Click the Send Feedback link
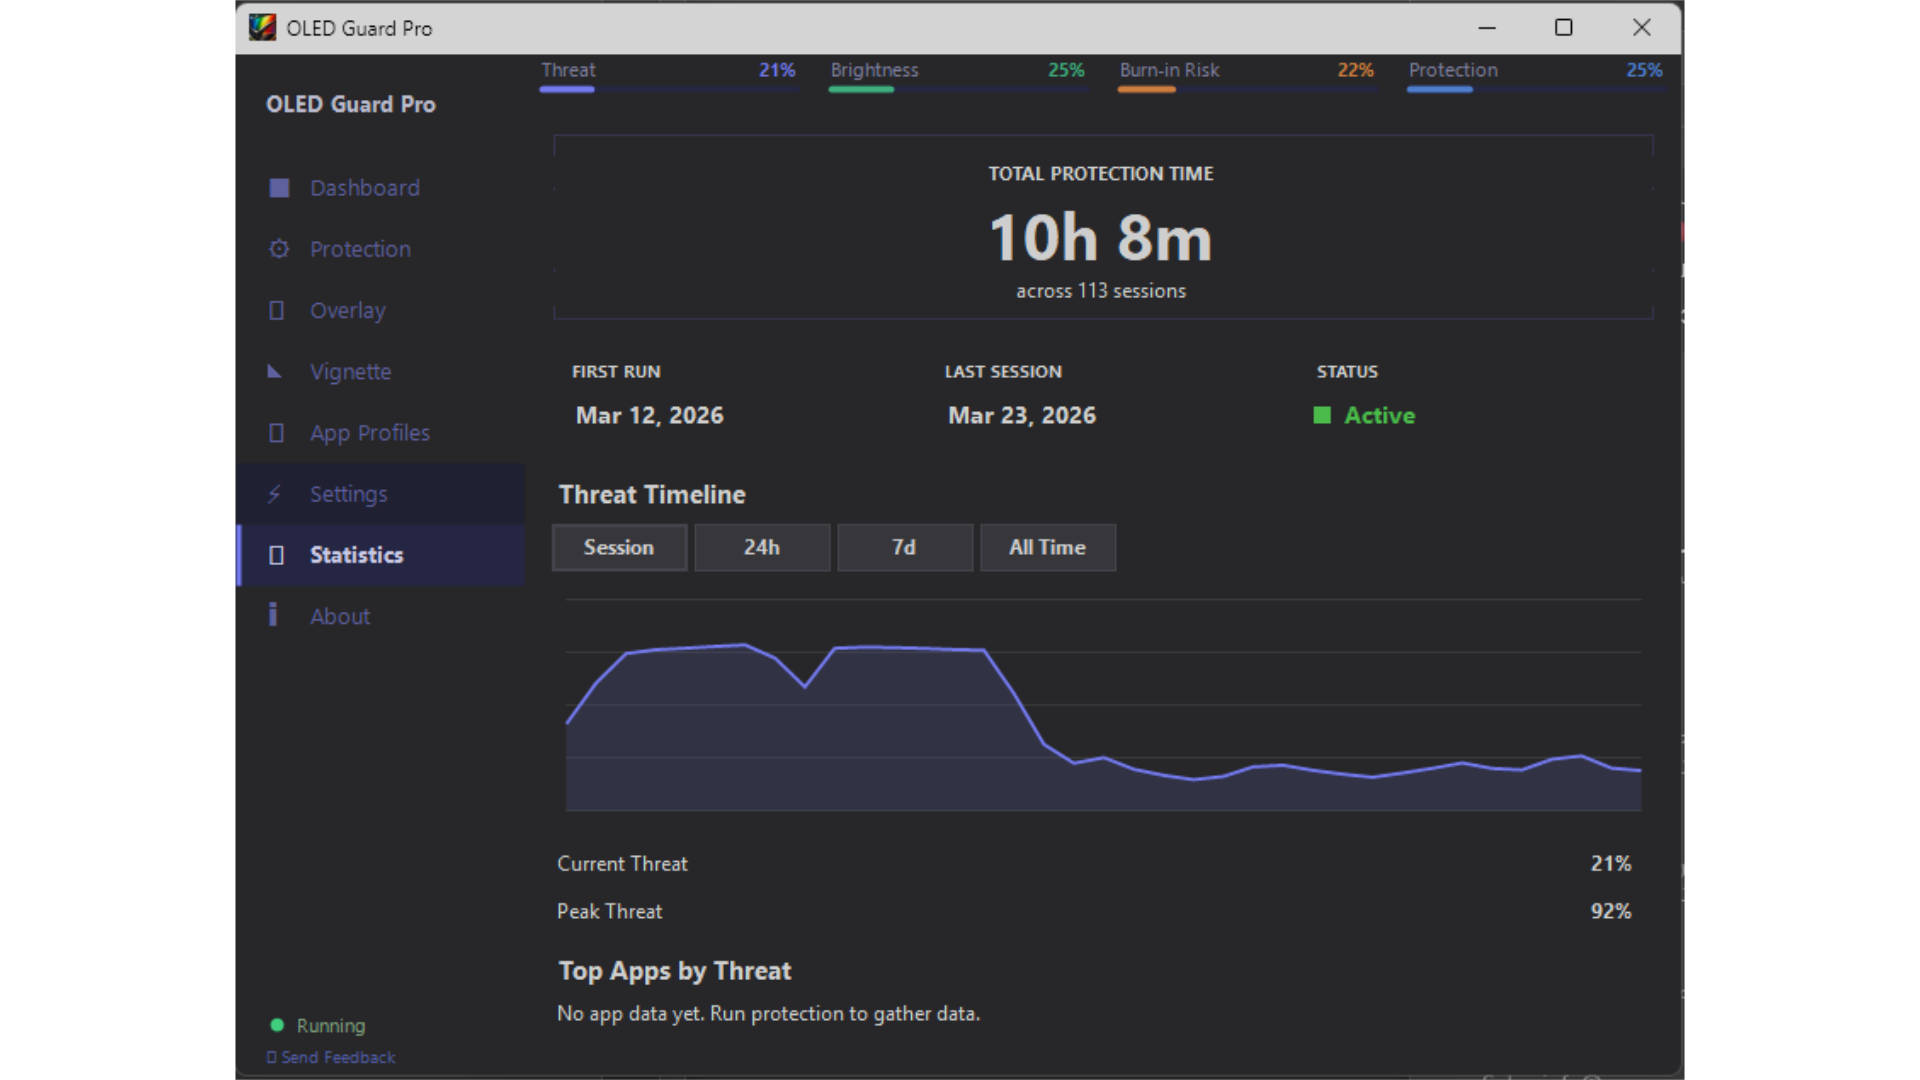1920x1080 pixels. [337, 1057]
